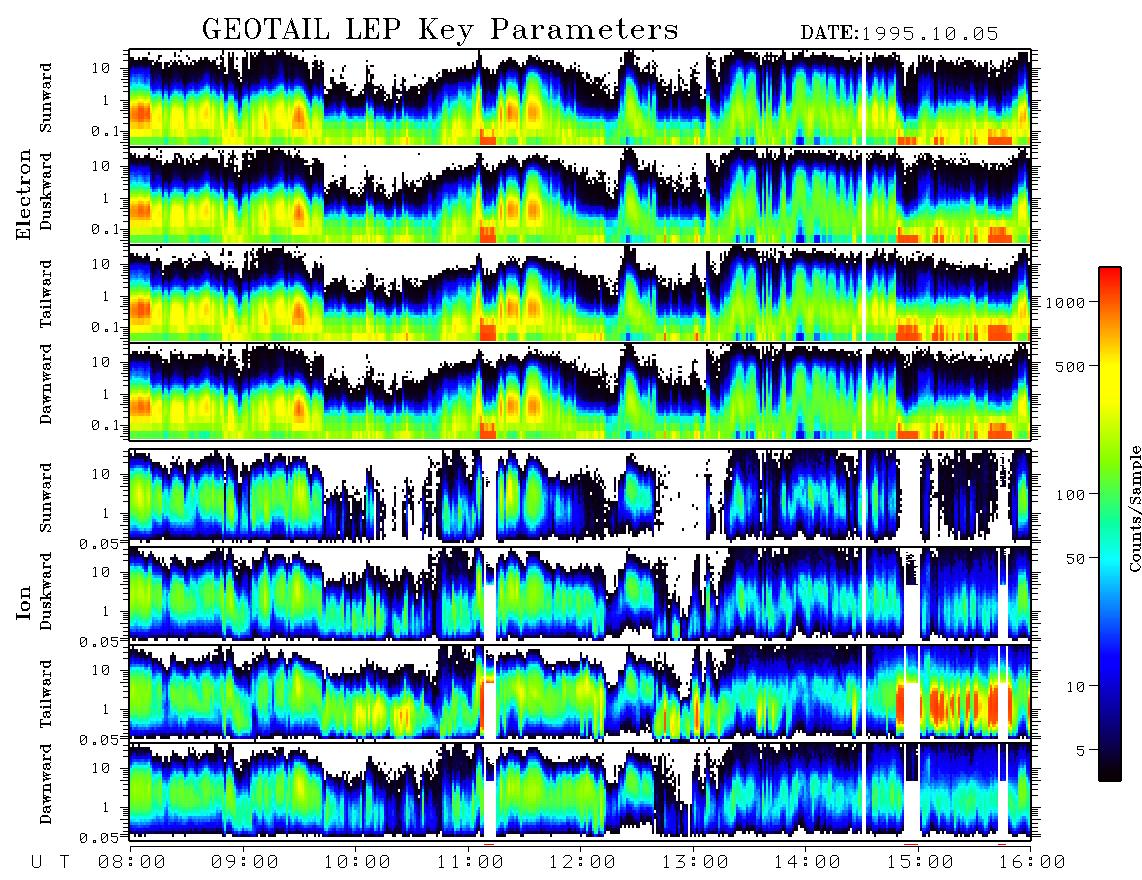Click inside the Electron Tailward spectrogram panel
This screenshot has height=880, width=1142.
[x=580, y=293]
